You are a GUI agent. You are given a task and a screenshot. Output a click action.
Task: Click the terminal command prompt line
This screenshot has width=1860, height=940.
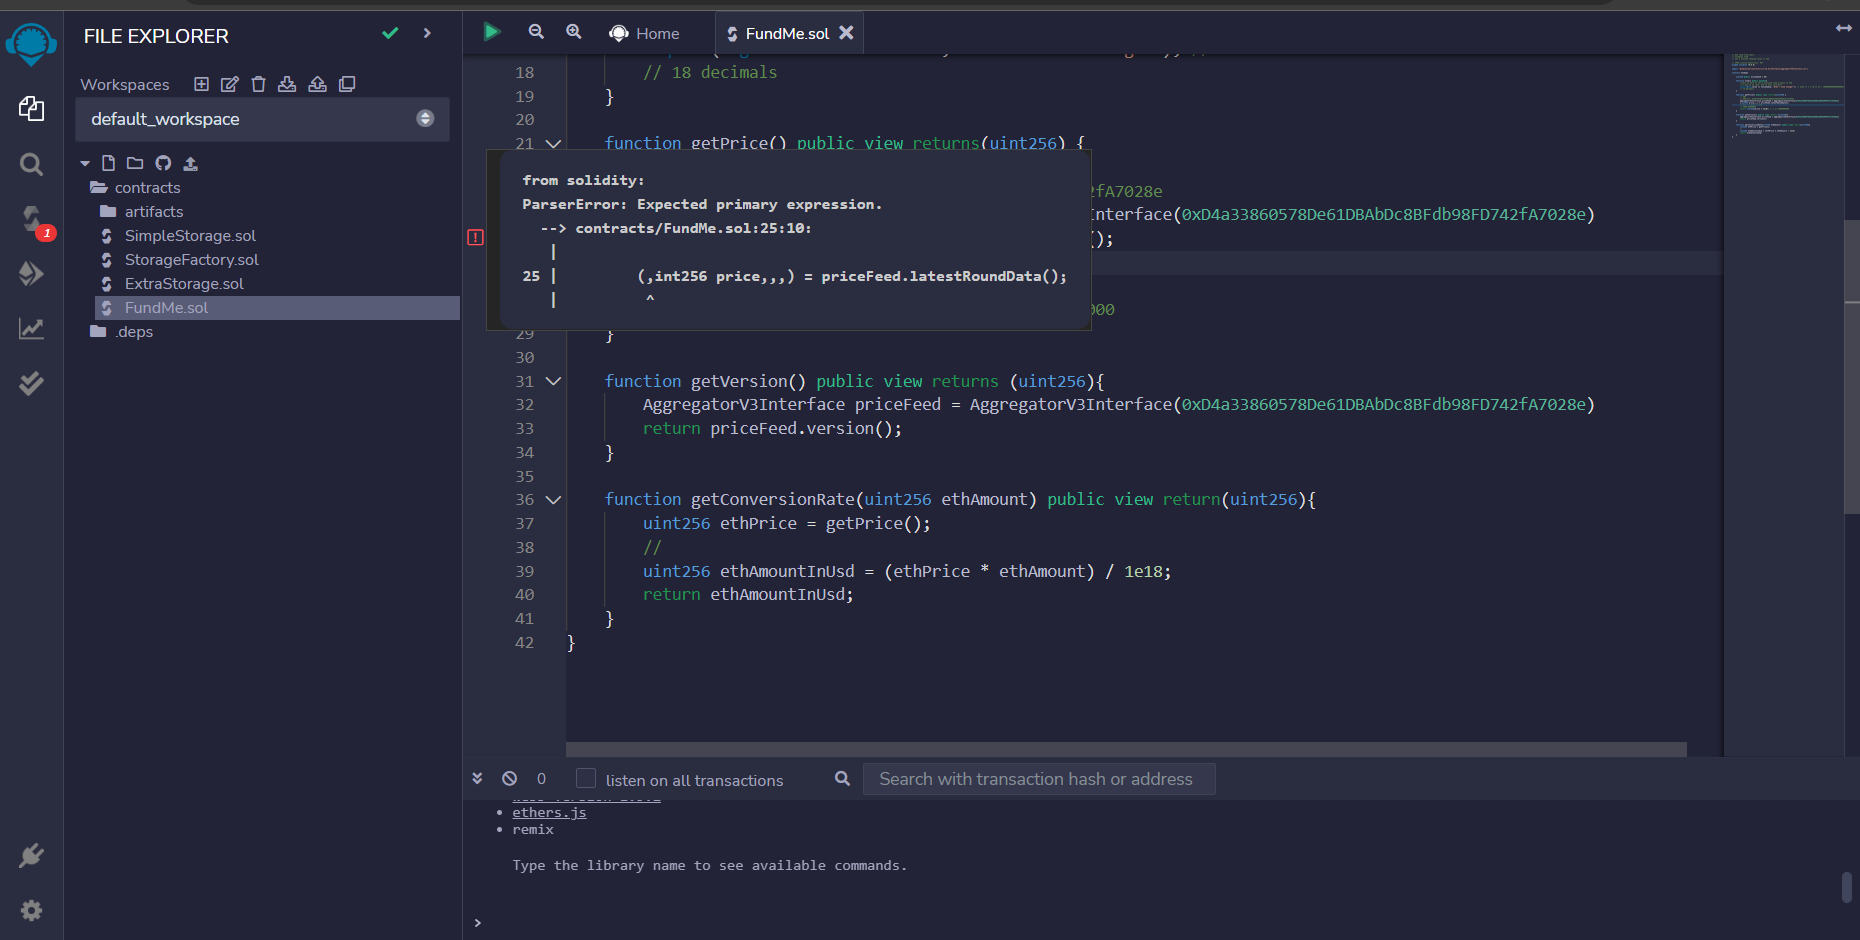pyautogui.click(x=1150, y=922)
